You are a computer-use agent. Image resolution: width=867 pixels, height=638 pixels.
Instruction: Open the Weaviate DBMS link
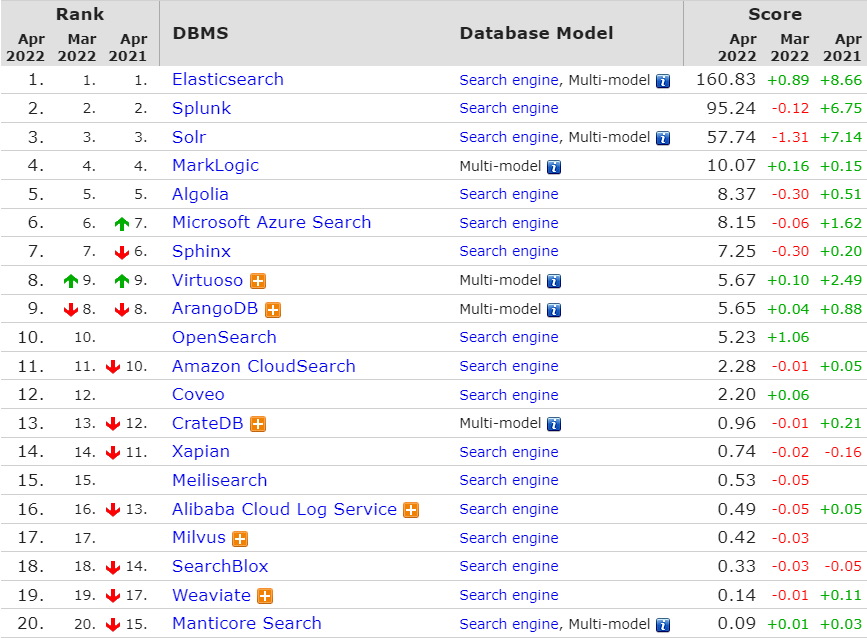coord(211,595)
